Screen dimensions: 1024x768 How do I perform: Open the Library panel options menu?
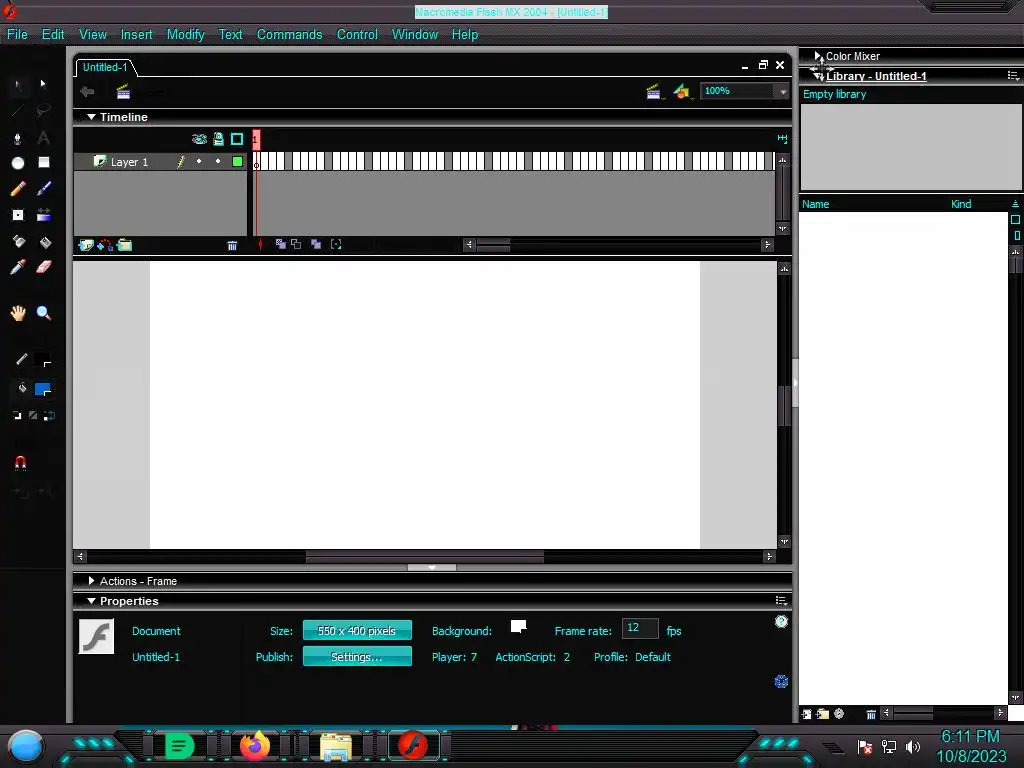1013,76
